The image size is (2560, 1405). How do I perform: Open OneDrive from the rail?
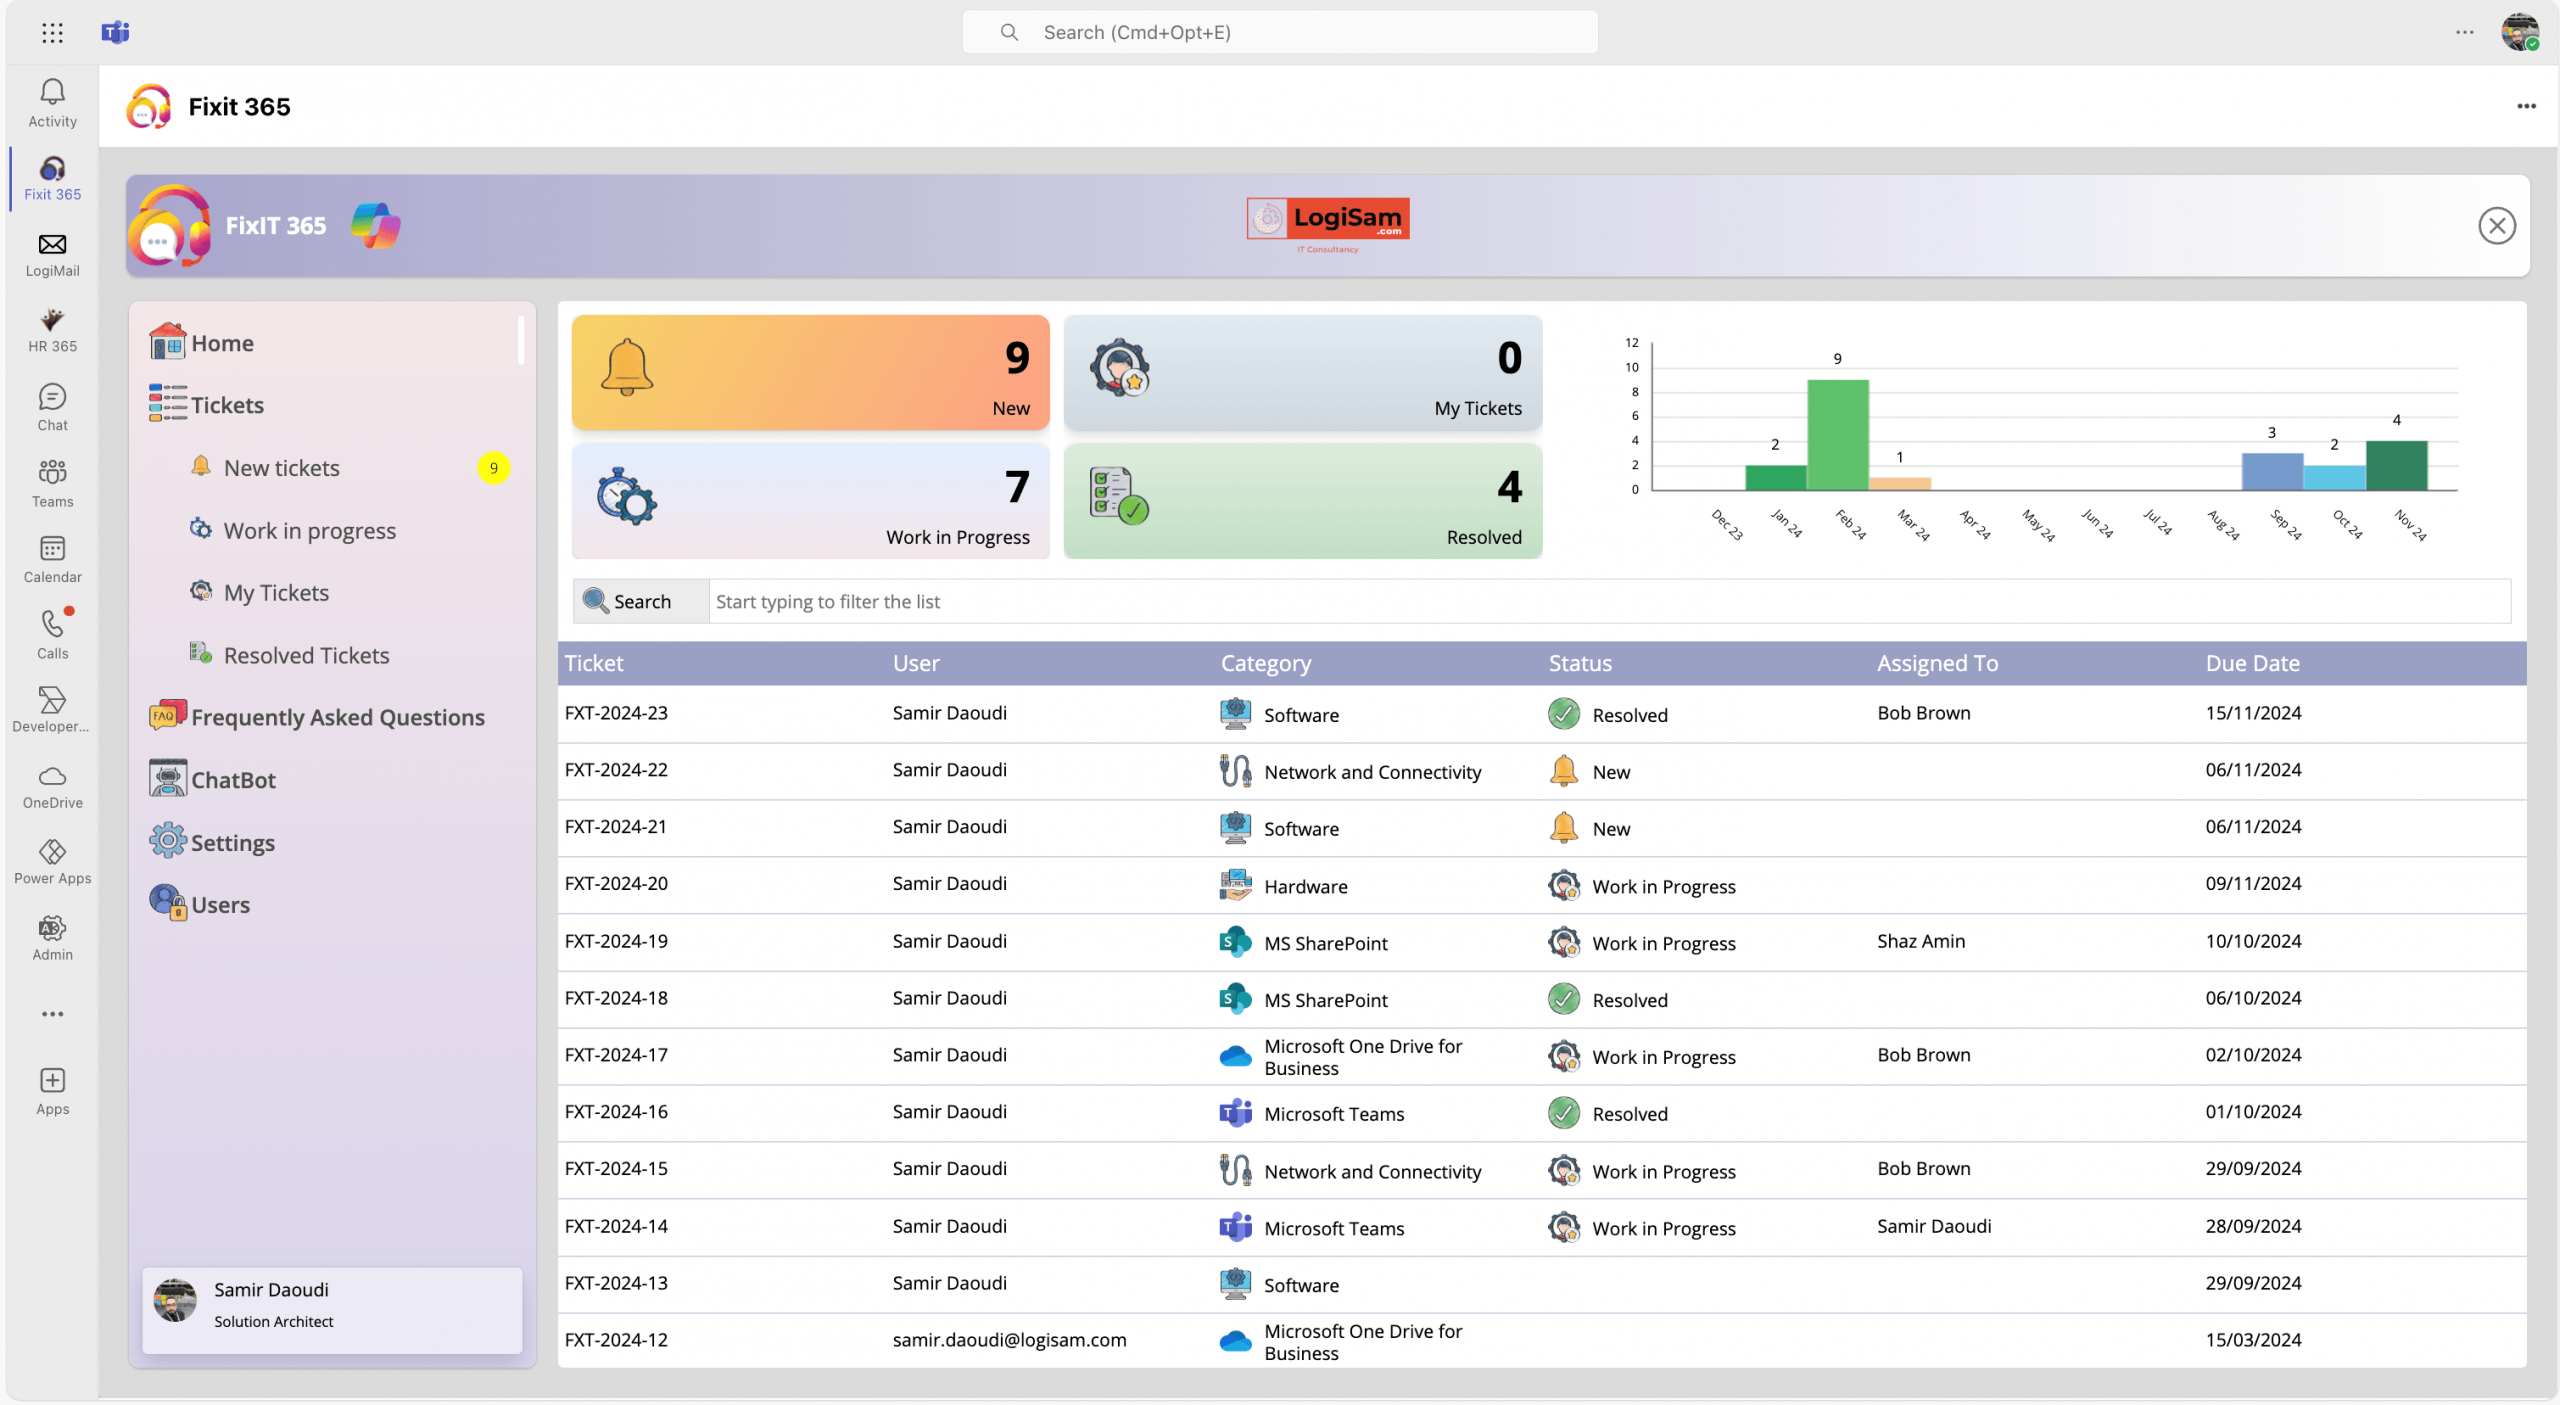52,788
